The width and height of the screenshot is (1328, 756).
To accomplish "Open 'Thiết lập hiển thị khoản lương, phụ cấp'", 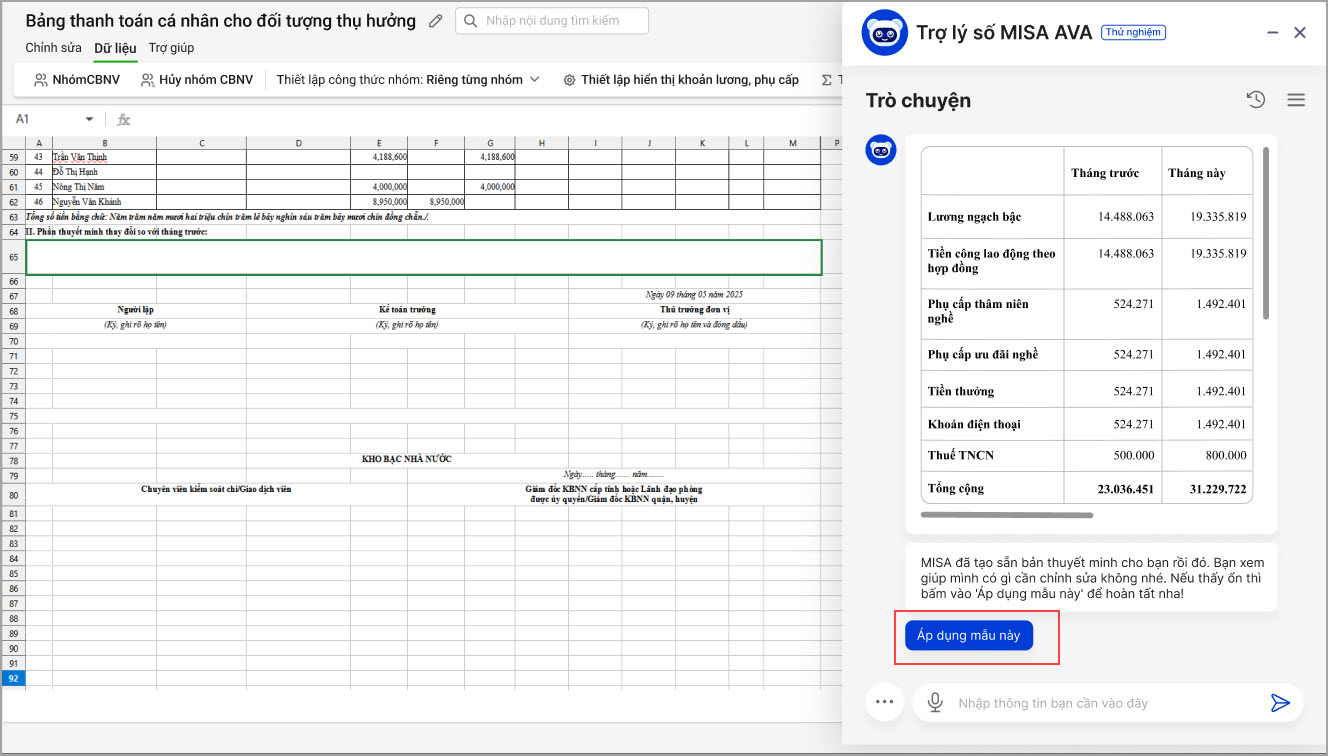I will point(681,80).
